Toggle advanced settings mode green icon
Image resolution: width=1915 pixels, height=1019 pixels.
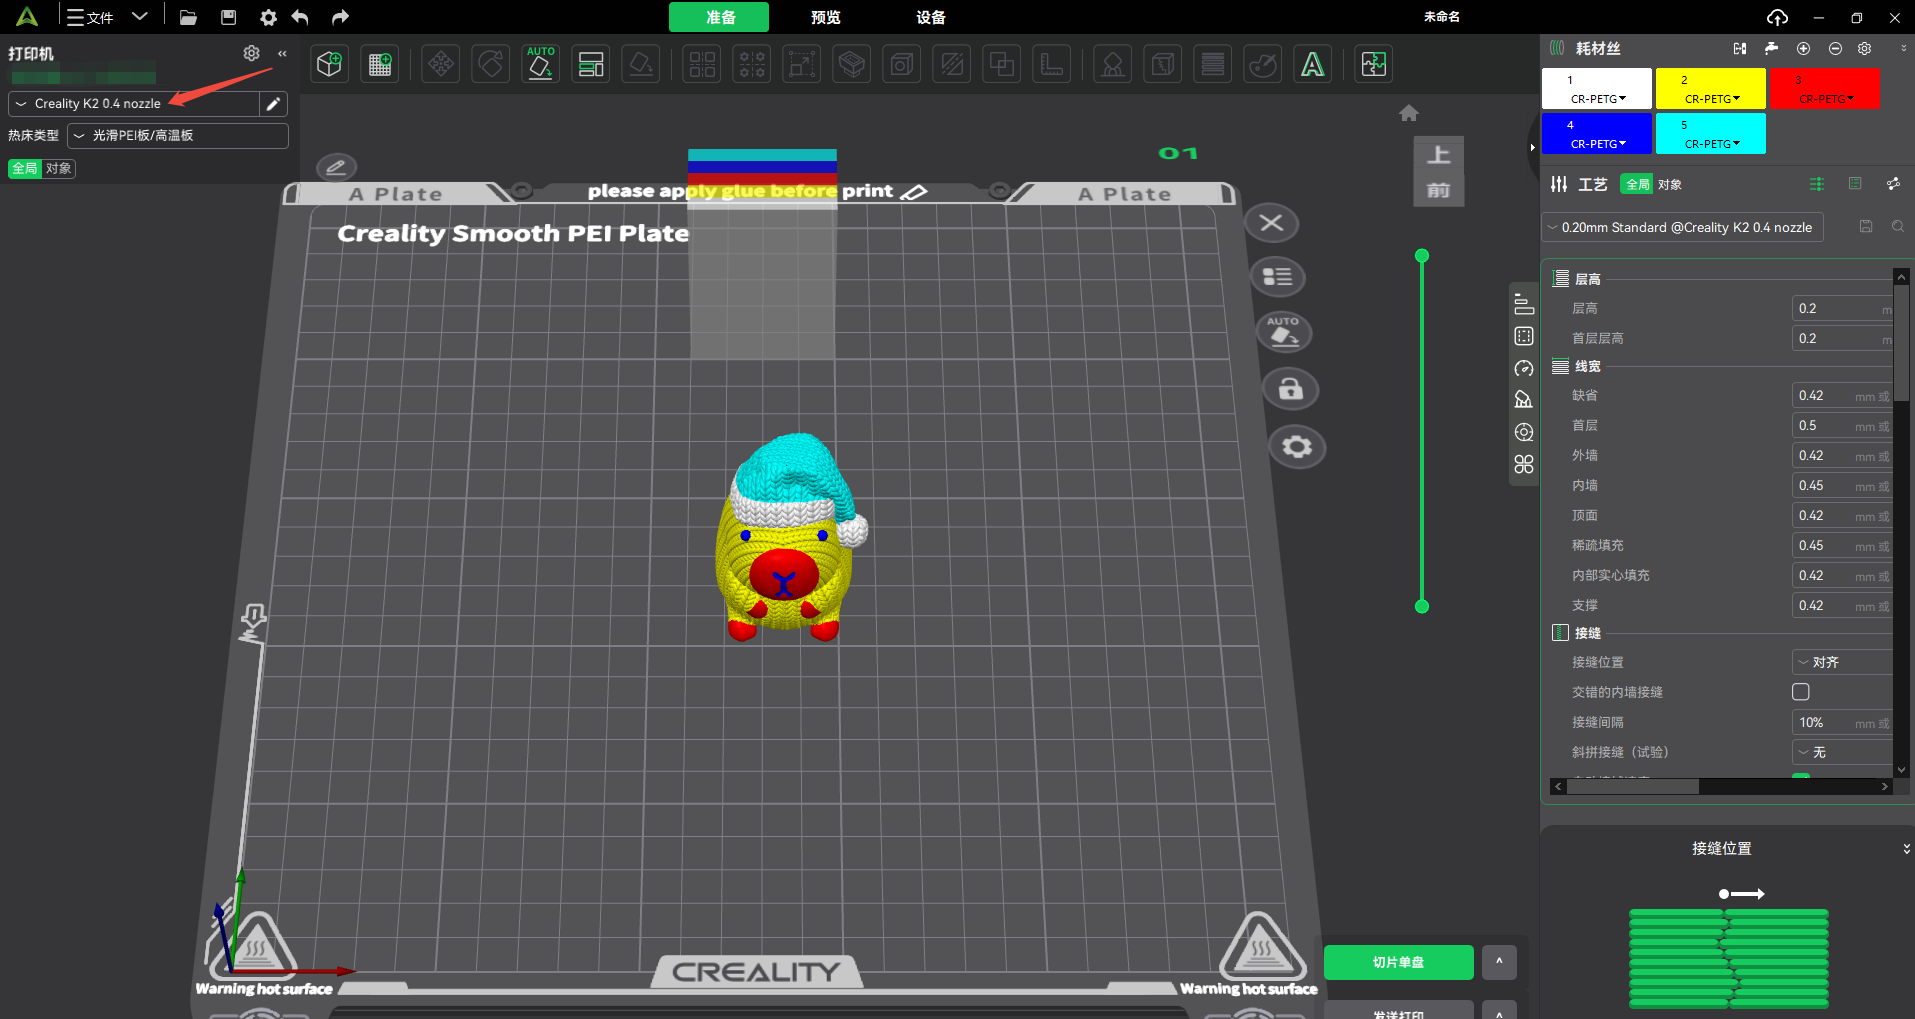pos(1817,184)
